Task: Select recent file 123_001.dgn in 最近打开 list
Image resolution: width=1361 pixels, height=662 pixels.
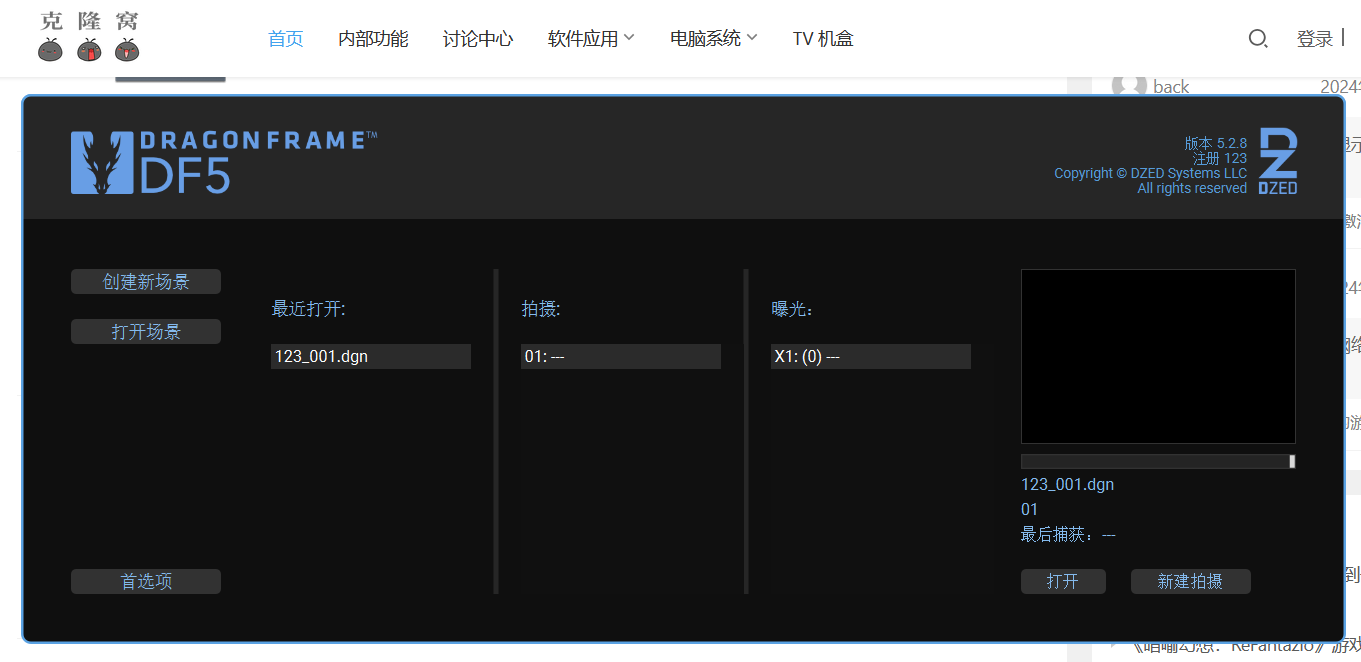Action: pos(371,357)
